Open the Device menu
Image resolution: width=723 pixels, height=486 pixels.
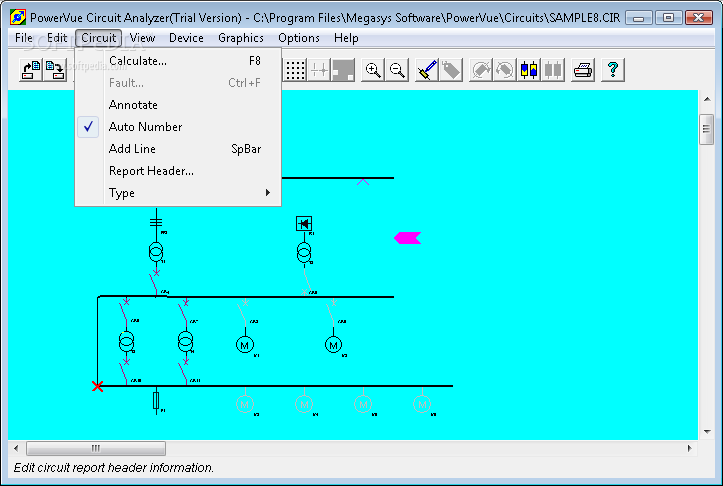click(x=186, y=38)
